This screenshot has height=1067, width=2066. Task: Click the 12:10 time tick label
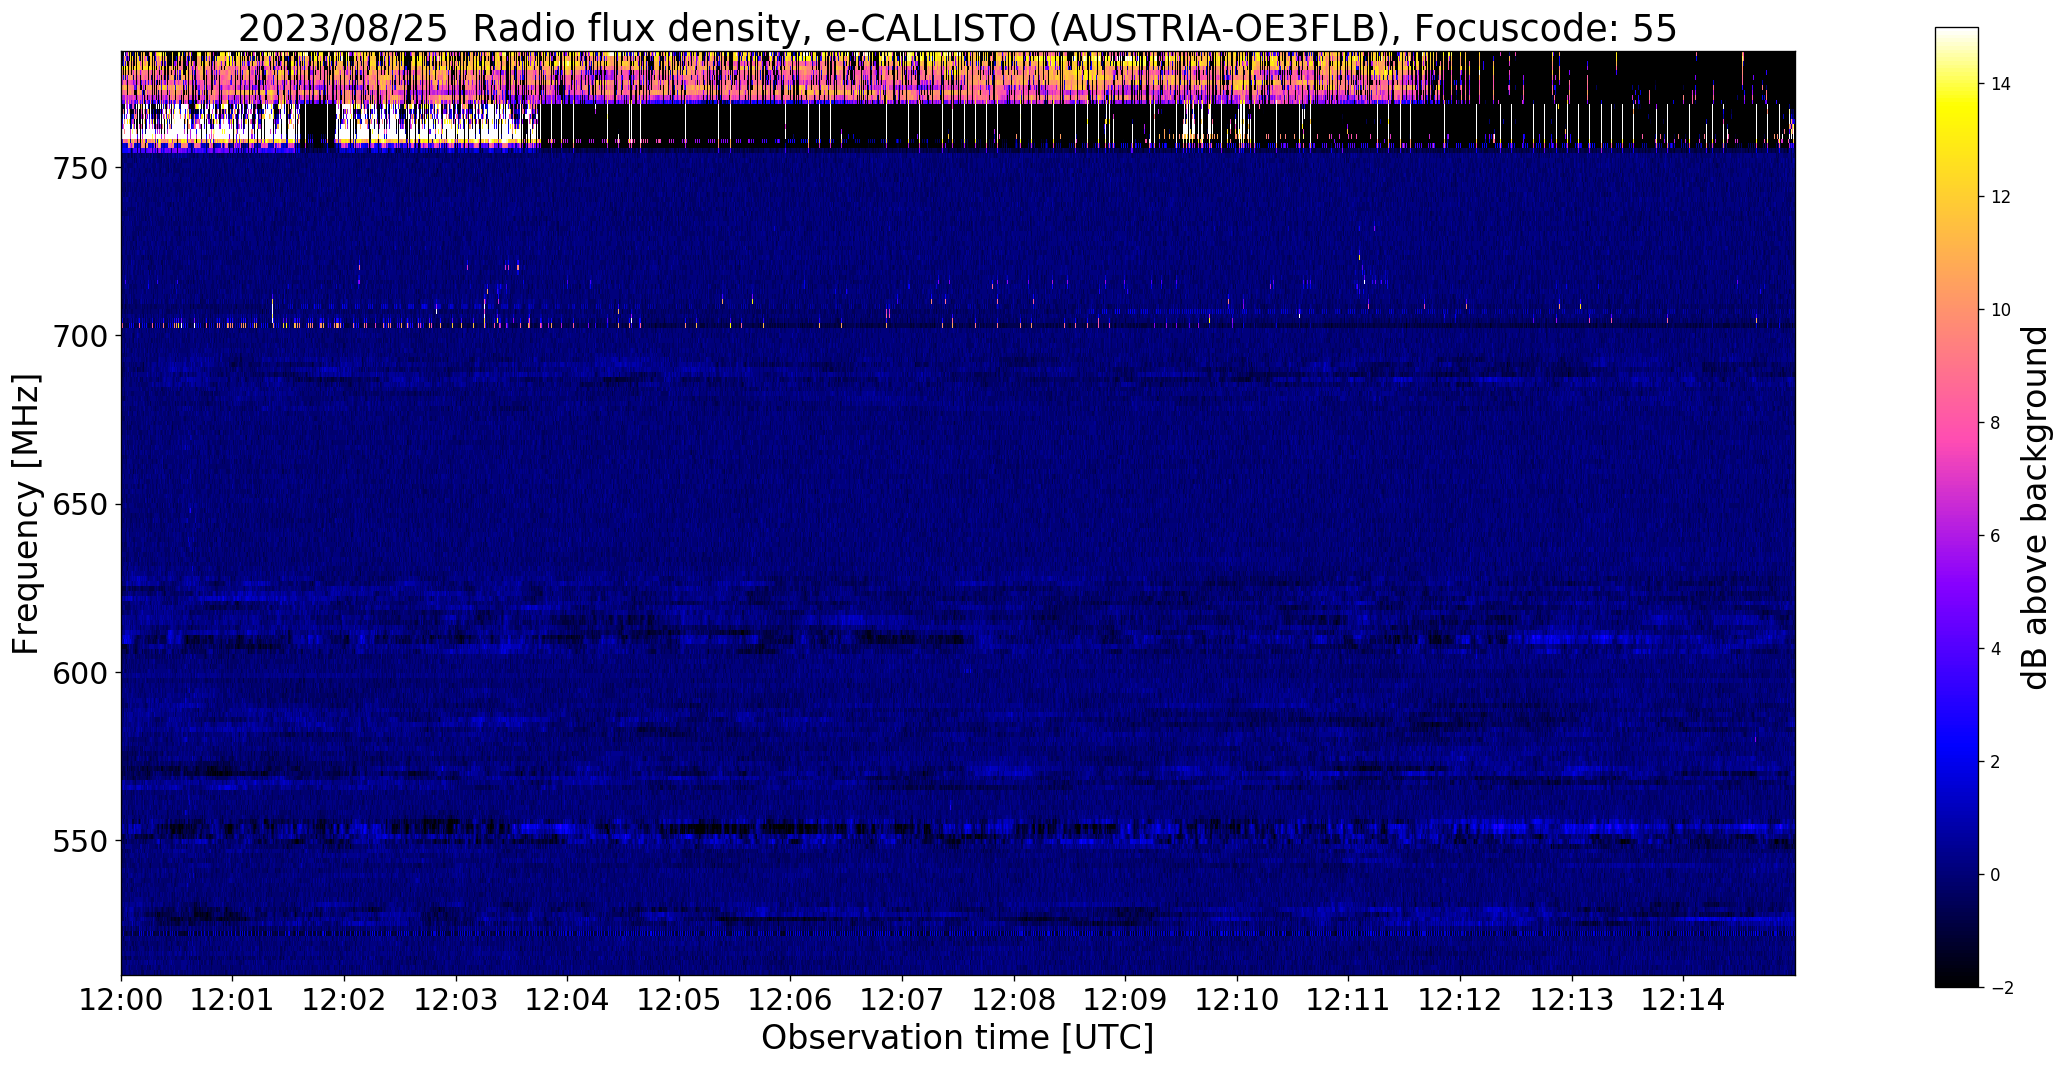pyautogui.click(x=1238, y=999)
